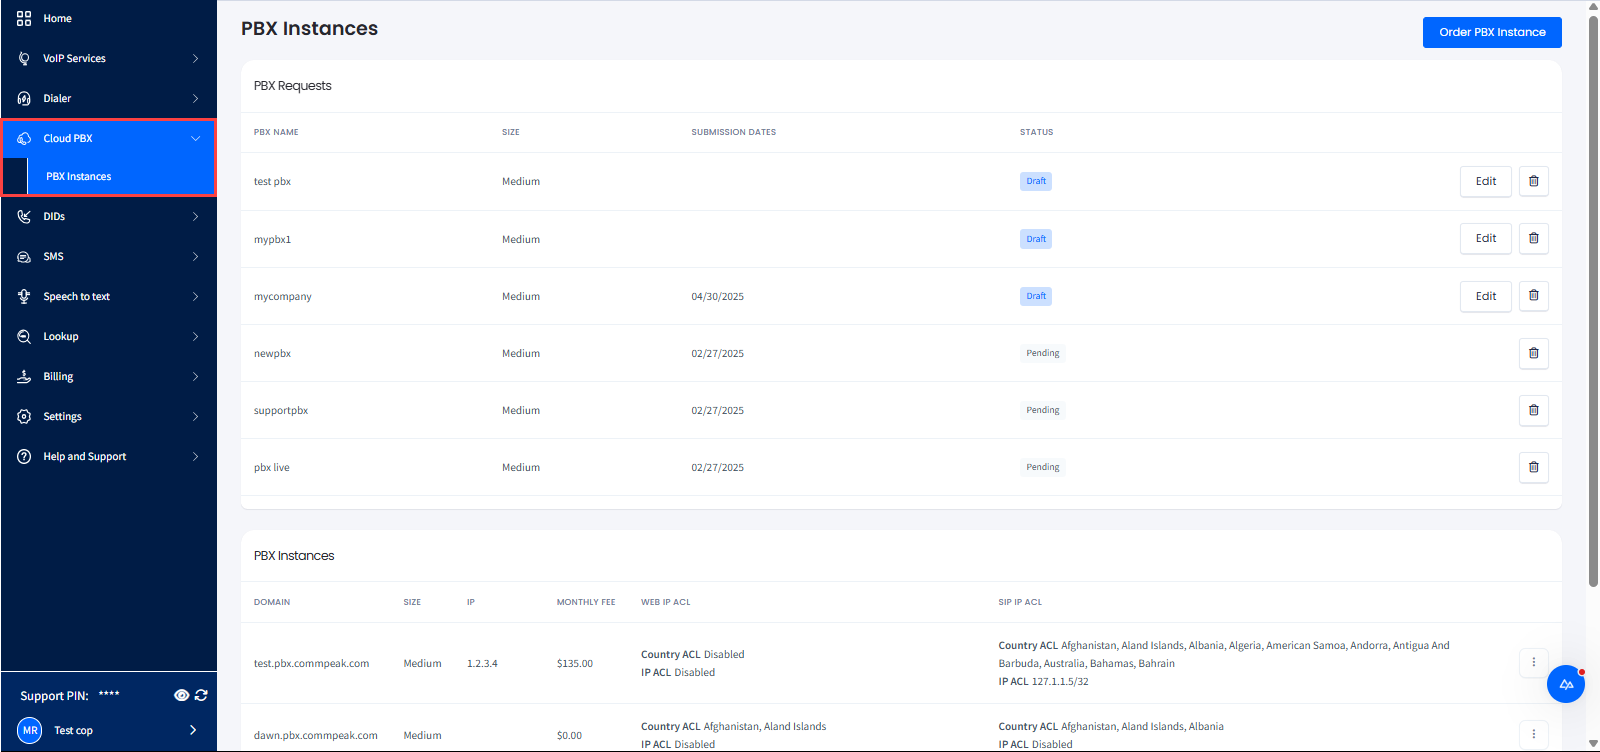Delete the newpbx request
Screen dimensions: 1600x752
[1533, 353]
